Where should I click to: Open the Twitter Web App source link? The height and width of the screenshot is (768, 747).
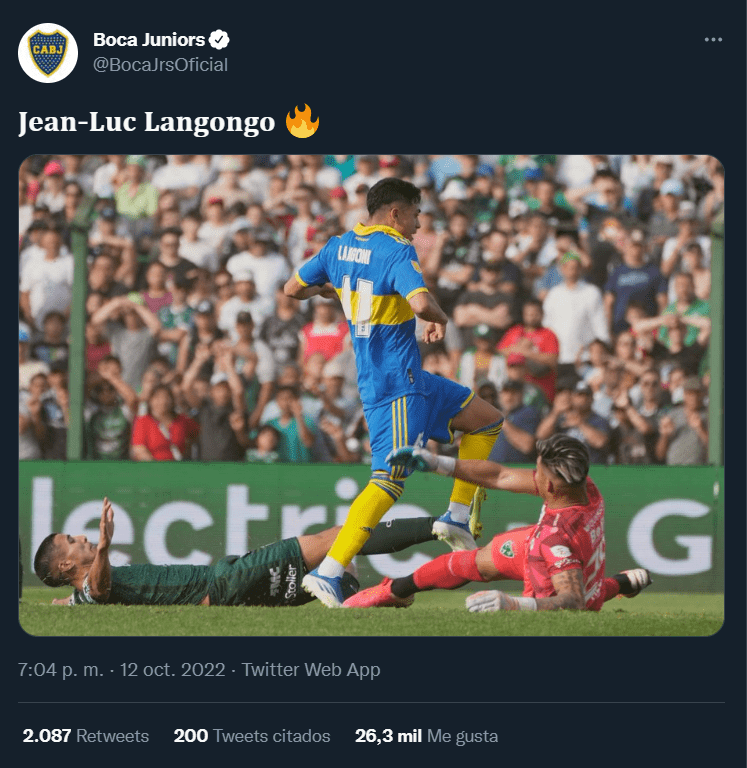[311, 670]
